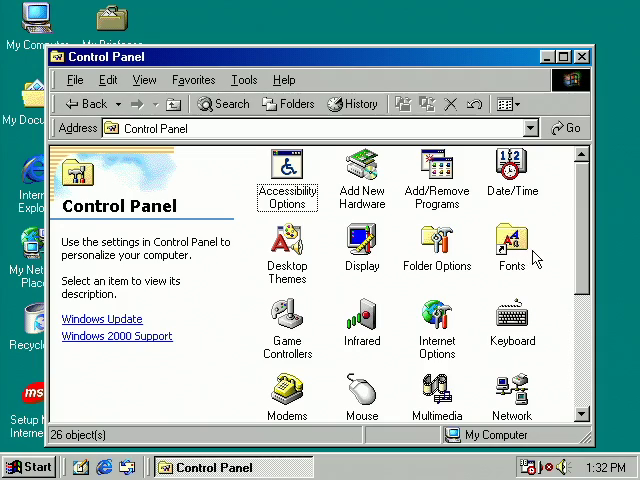Click the Start button
This screenshot has height=480, width=640.
tap(29, 467)
